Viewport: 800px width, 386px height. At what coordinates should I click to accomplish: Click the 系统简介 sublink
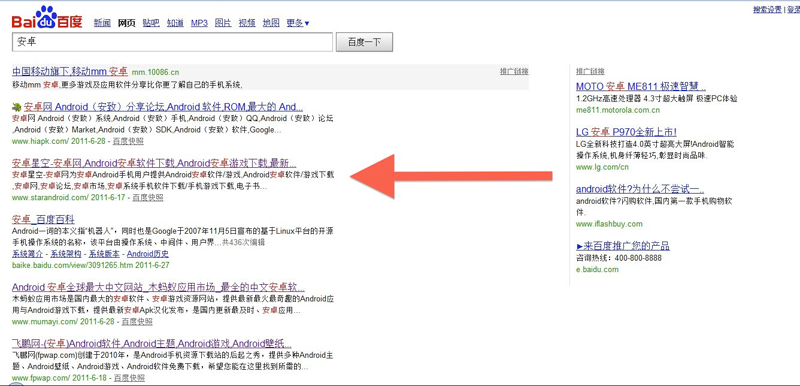[27, 254]
